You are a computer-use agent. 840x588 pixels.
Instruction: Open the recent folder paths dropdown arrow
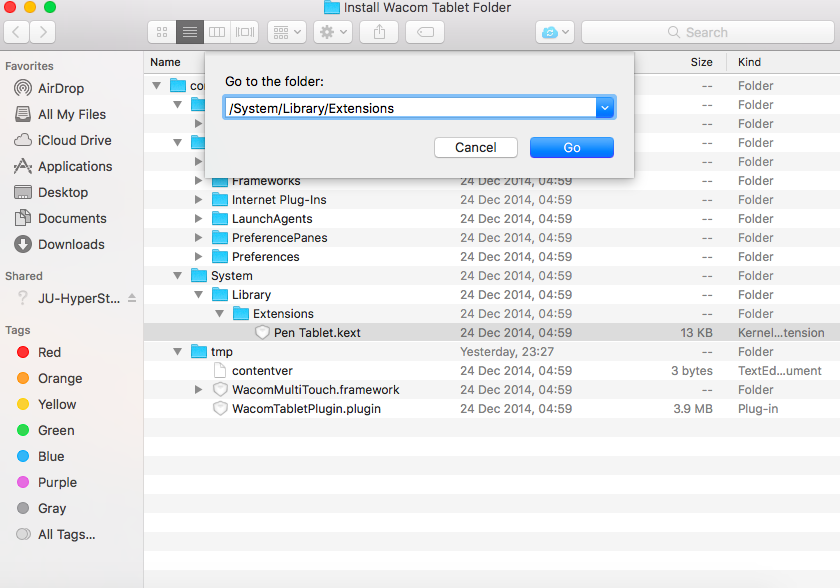[x=605, y=108]
